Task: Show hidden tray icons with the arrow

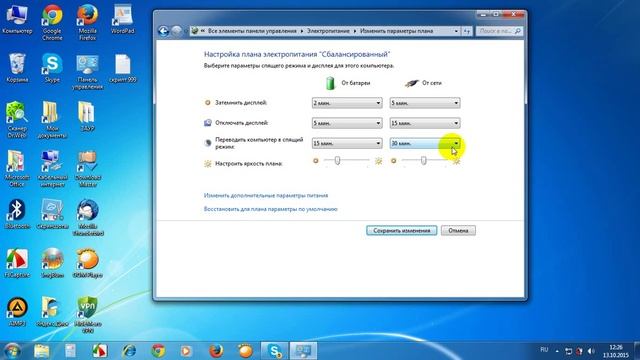Action: coord(557,351)
